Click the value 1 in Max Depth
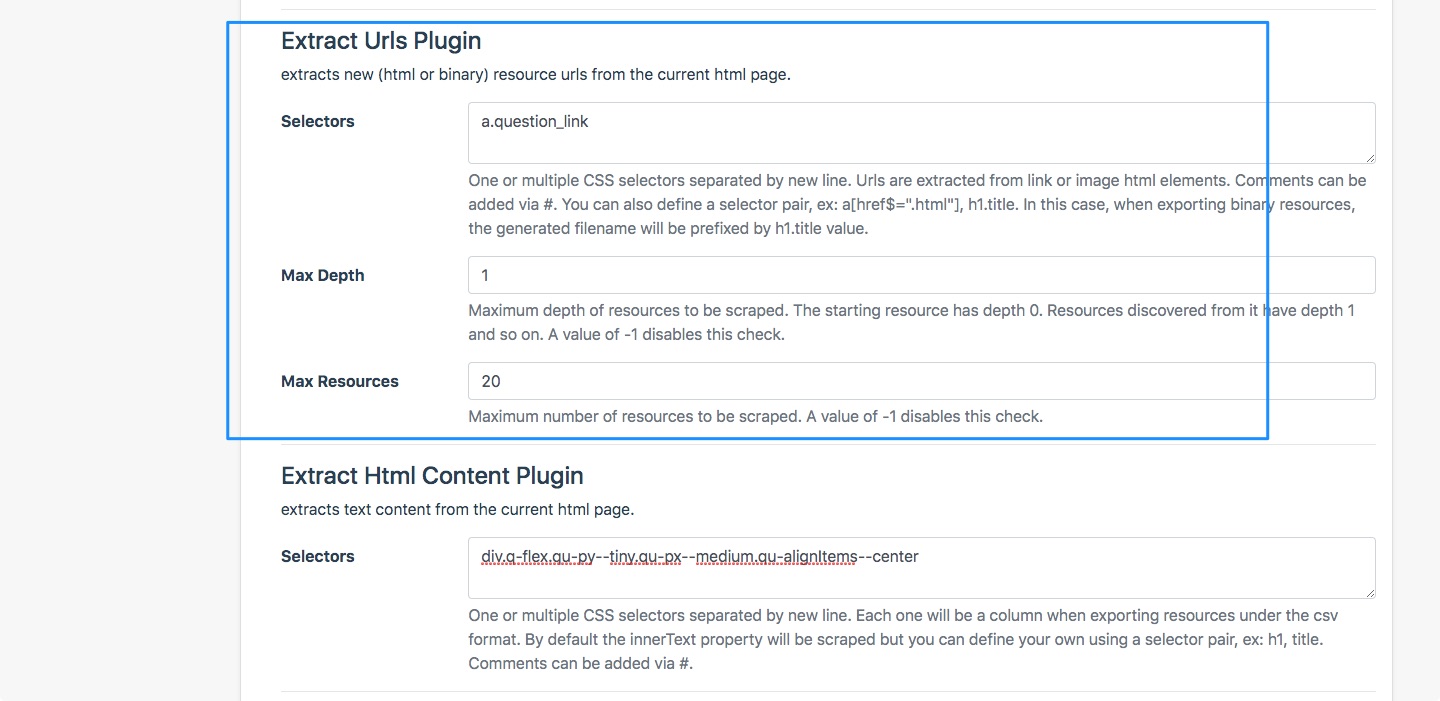Viewport: 1440px width, 701px height. pos(482,275)
